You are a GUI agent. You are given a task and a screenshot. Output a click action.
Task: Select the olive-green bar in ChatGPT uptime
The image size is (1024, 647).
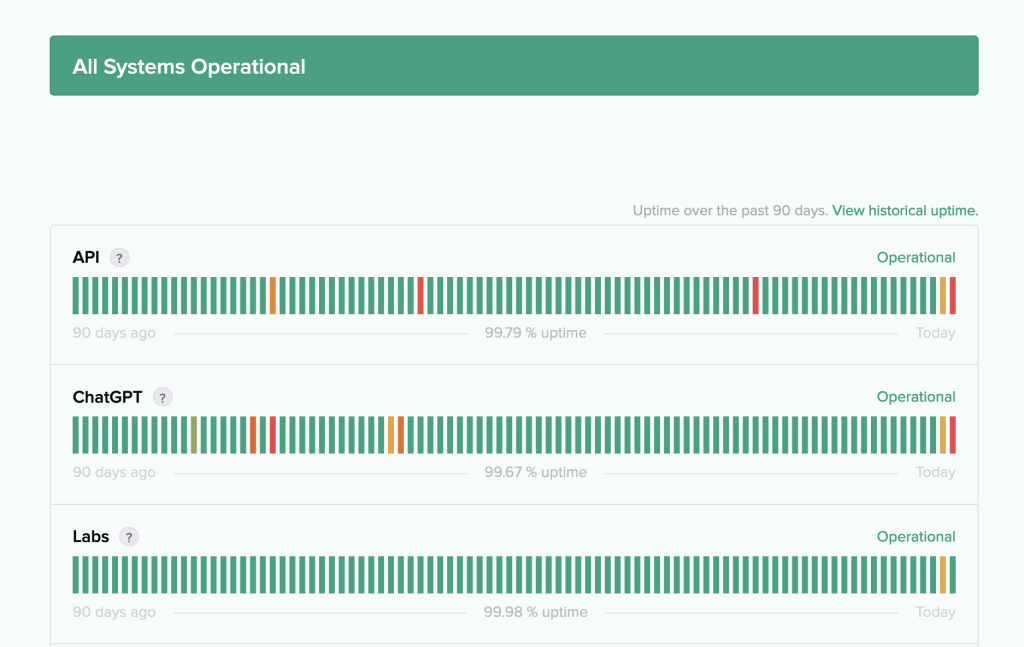194,435
